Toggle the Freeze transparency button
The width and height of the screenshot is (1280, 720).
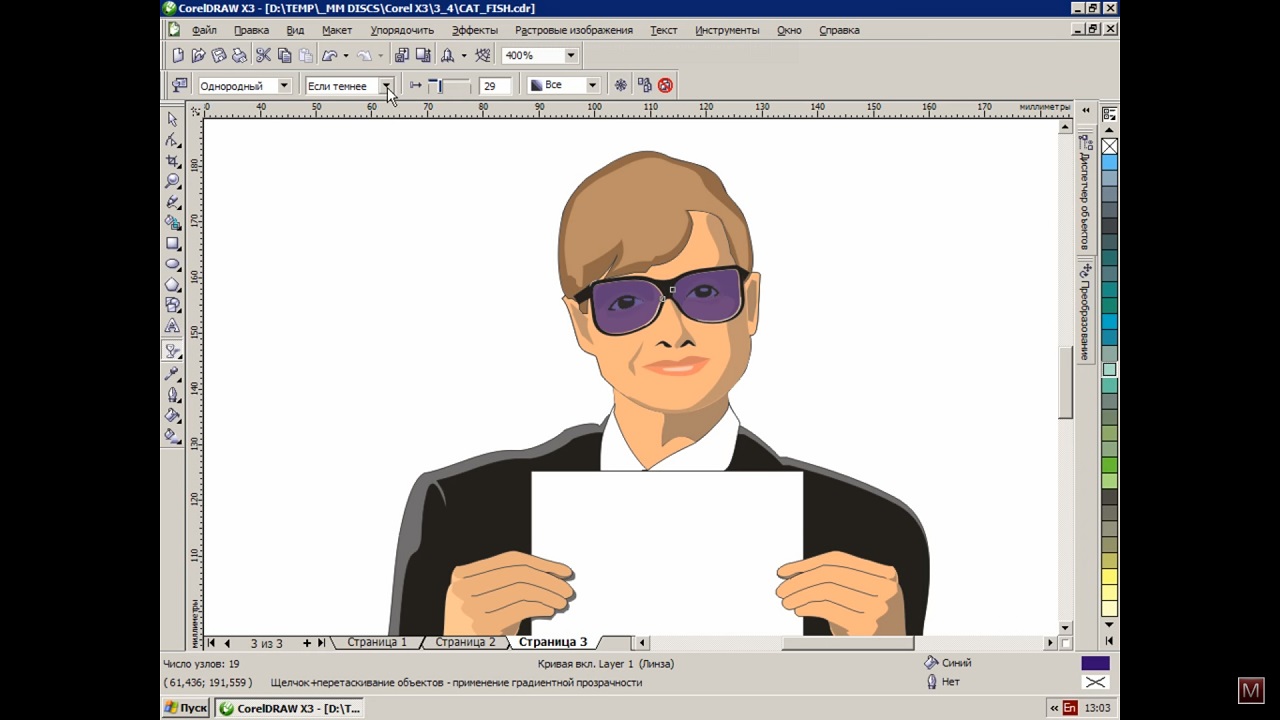click(x=621, y=86)
